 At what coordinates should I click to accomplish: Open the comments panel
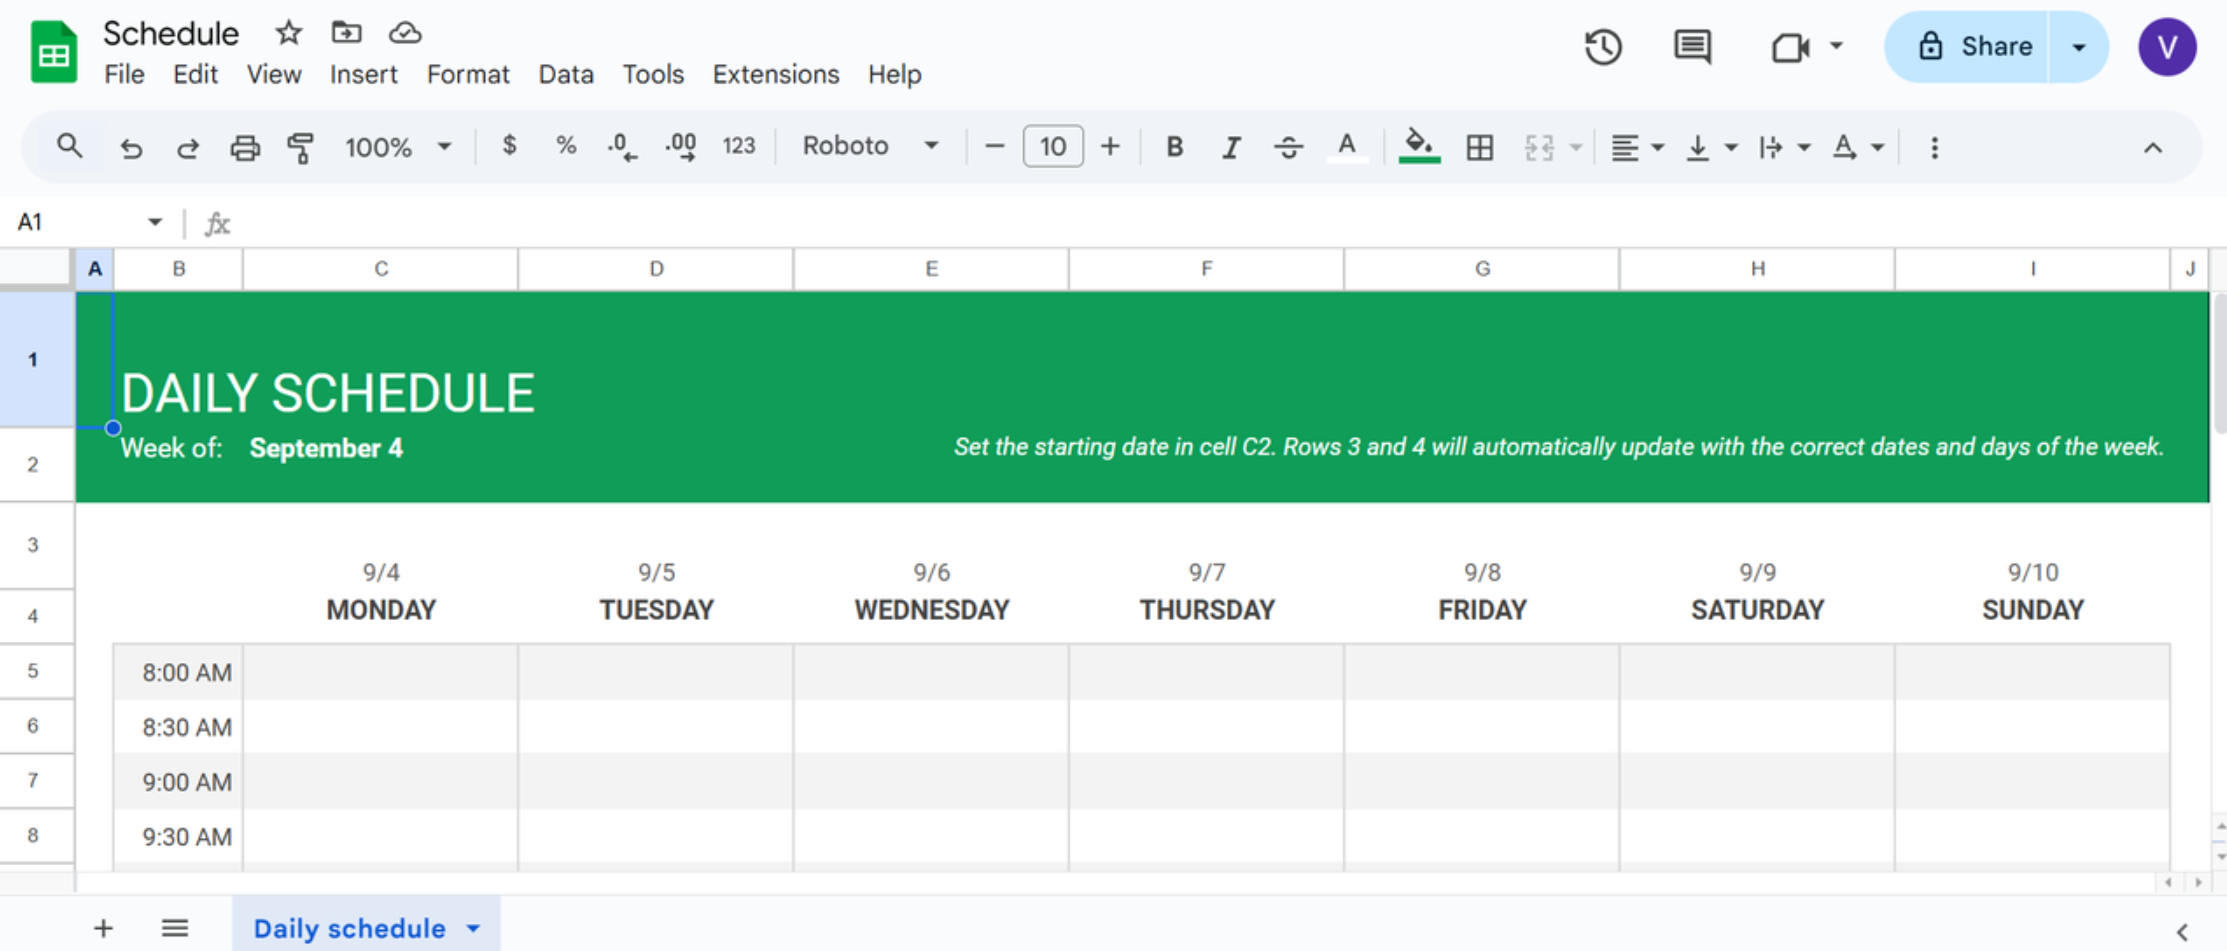coord(1691,46)
